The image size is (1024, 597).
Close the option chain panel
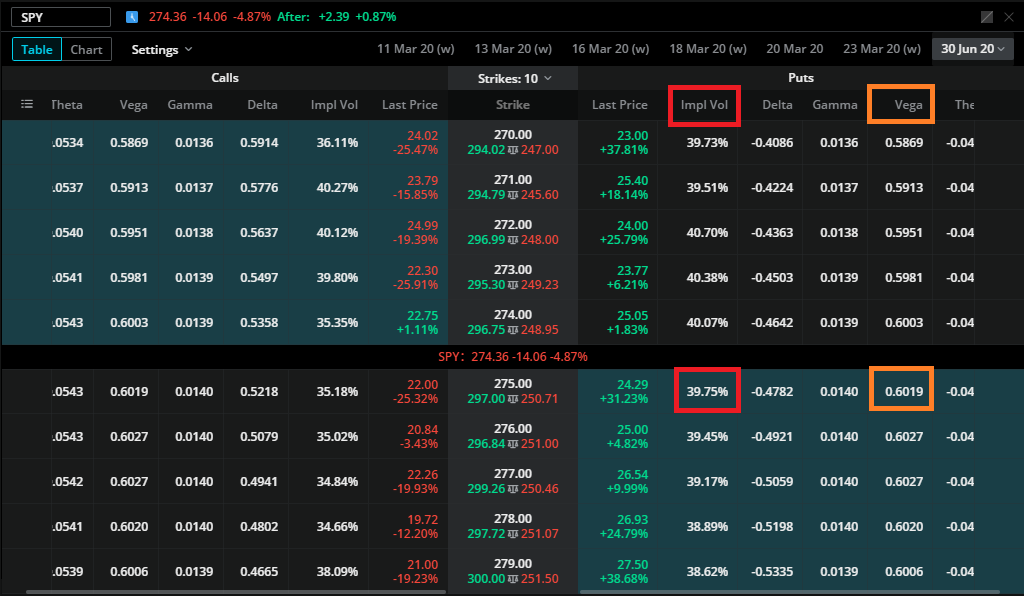point(1009,17)
